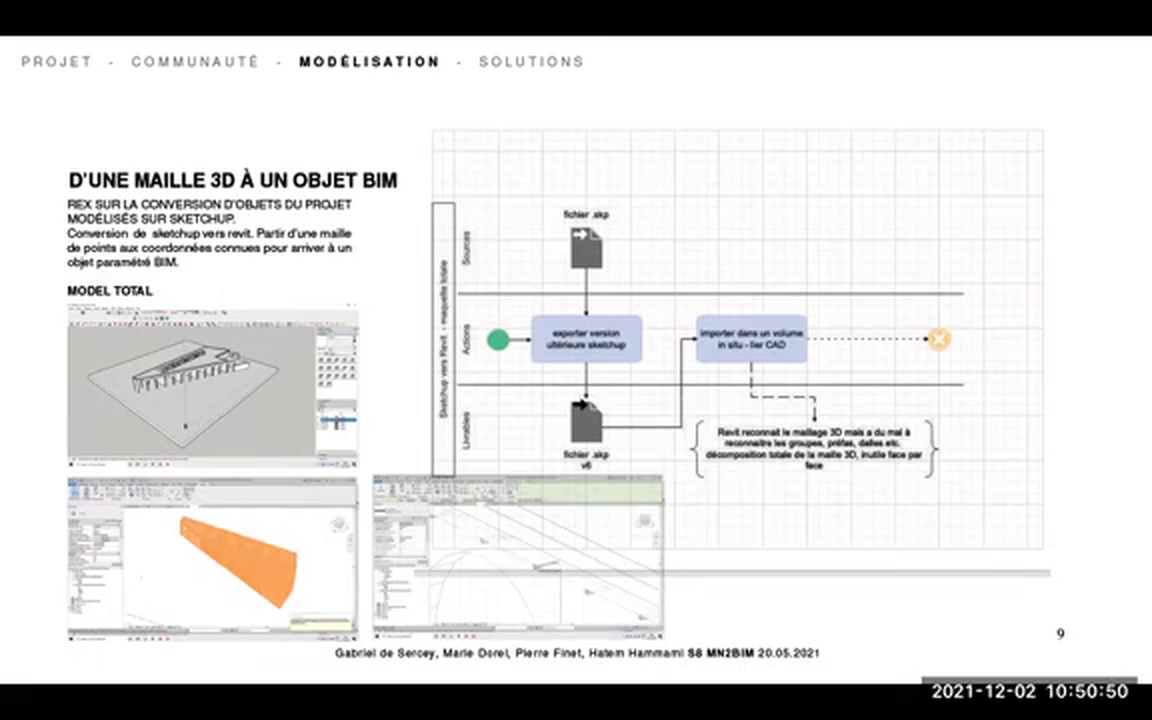Screen dimensions: 1152x720
Task: Select the MODÉLISATION header tab
Action: (x=369, y=62)
